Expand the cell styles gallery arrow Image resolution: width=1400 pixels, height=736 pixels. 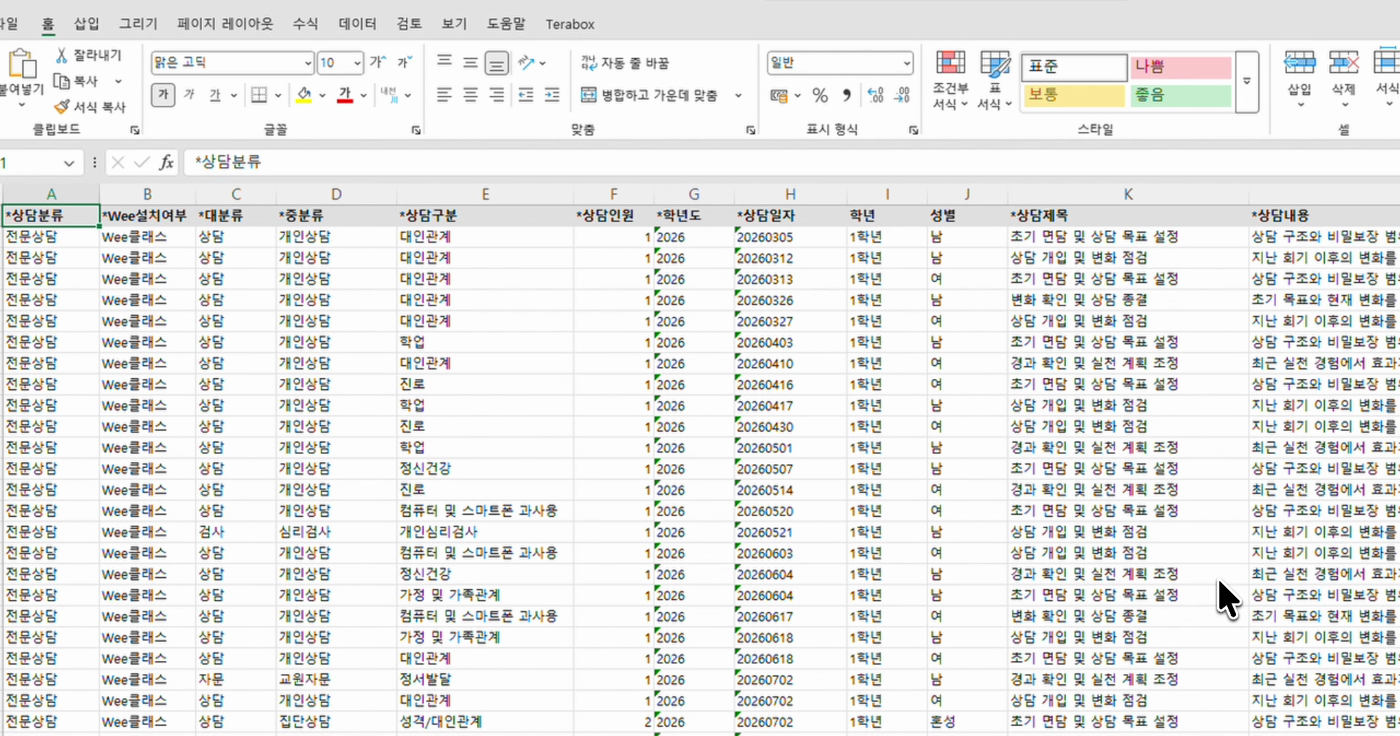(1247, 82)
